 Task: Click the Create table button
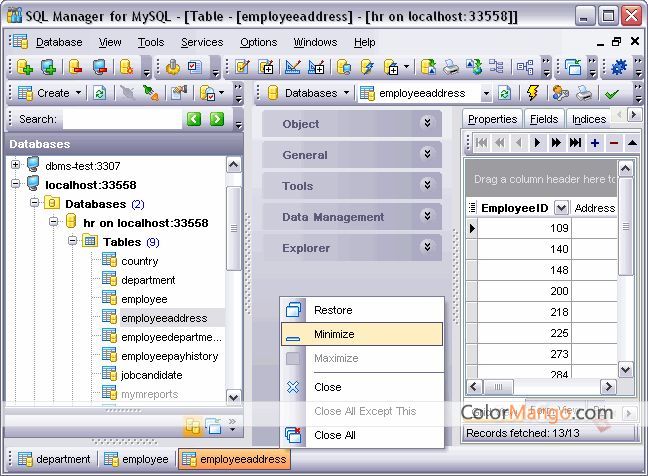pyautogui.click(x=43, y=93)
